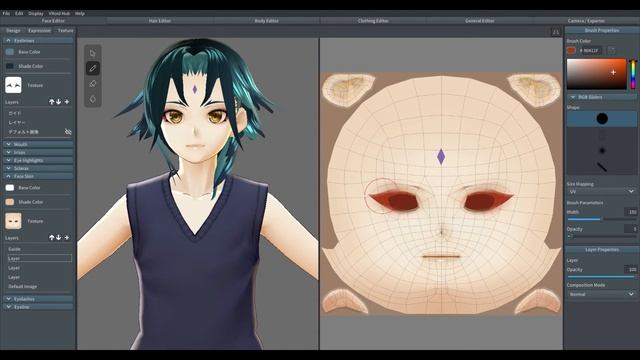Switch to the Clothing Editor tab
640x360 pixels.
click(x=373, y=20)
